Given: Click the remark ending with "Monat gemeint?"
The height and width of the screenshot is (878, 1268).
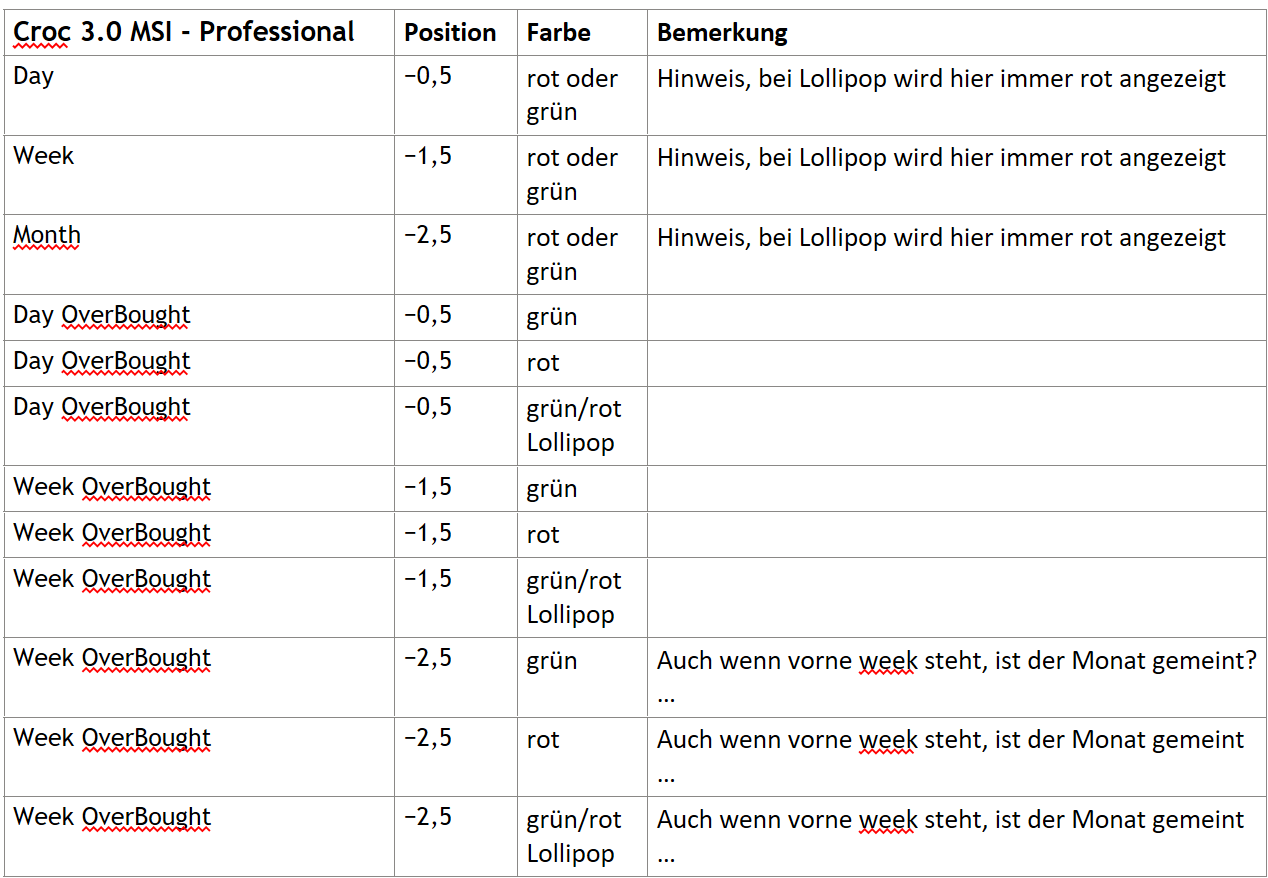Looking at the screenshot, I should 955,661.
